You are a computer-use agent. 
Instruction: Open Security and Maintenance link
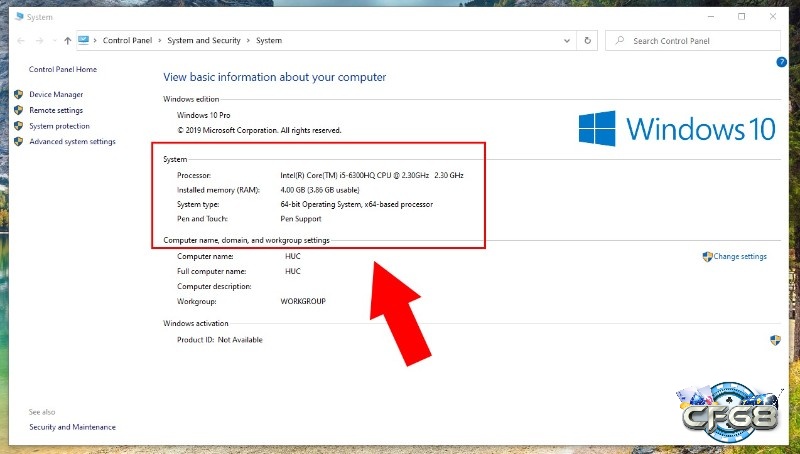pyautogui.click(x=72, y=427)
